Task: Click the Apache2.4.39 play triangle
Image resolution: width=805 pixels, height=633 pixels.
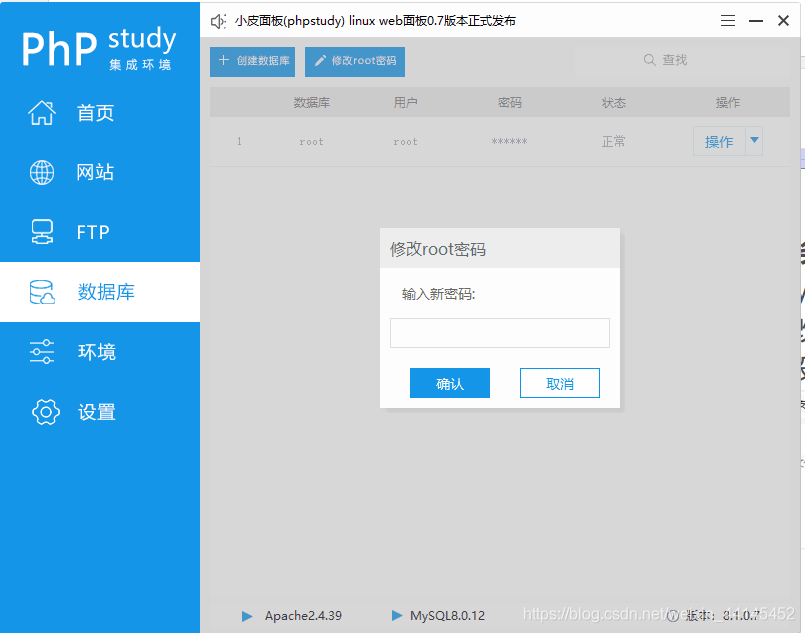Action: pyautogui.click(x=247, y=616)
